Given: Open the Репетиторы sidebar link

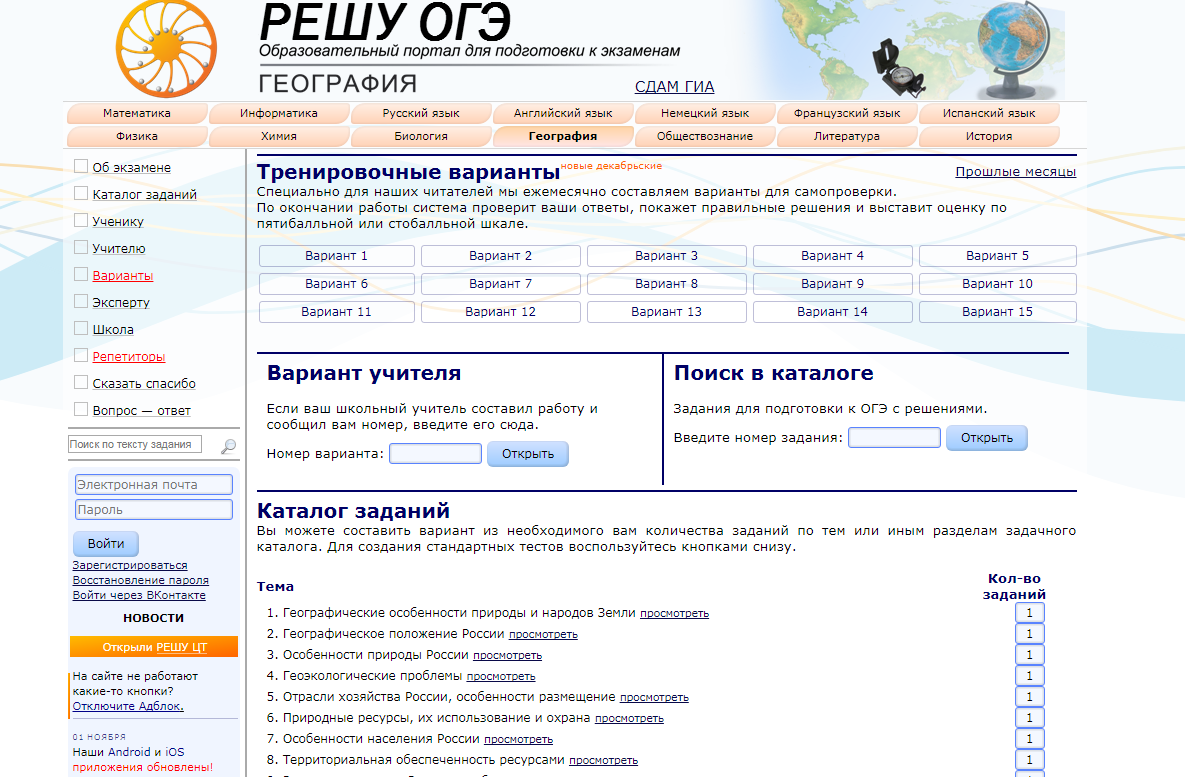Looking at the screenshot, I should [128, 356].
